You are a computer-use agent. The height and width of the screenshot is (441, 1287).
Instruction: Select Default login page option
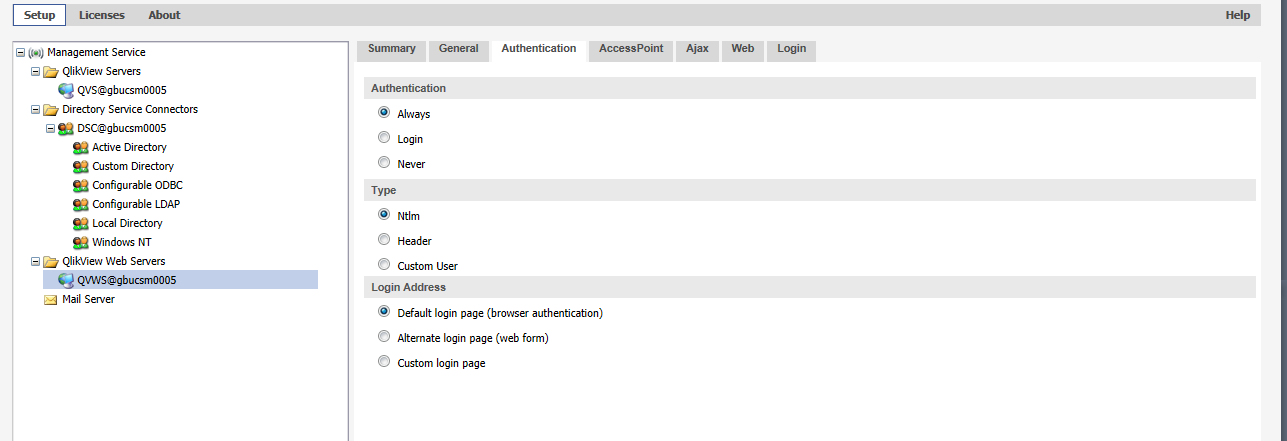[x=384, y=312]
